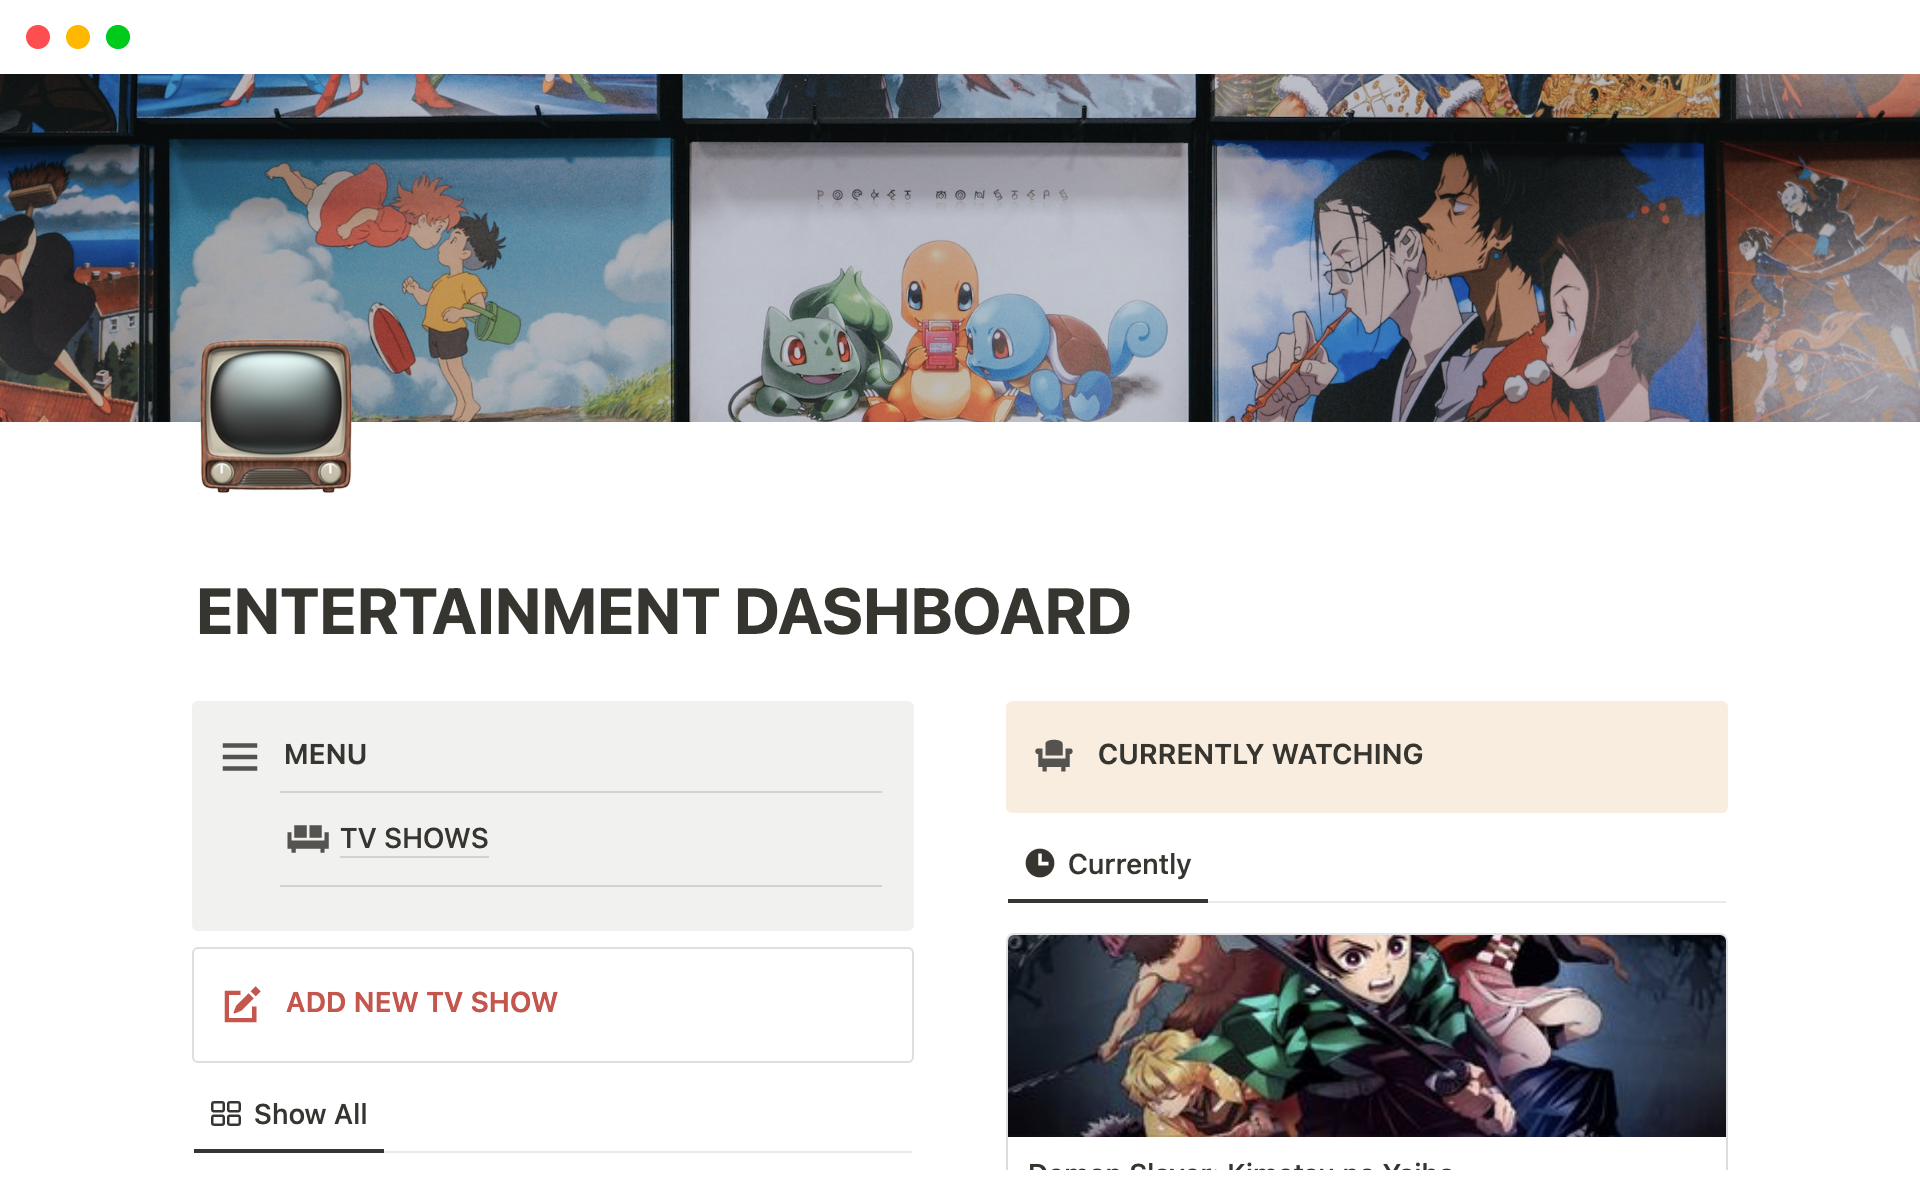This screenshot has height=1200, width=1920.
Task: Click the gallery grid icon beside Show All
Action: 226,1114
